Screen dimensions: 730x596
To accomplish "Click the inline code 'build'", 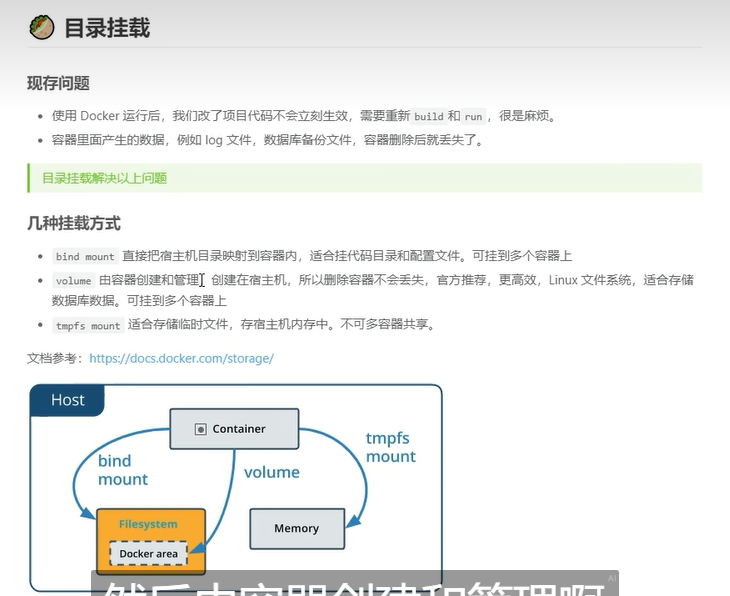I will (429, 116).
